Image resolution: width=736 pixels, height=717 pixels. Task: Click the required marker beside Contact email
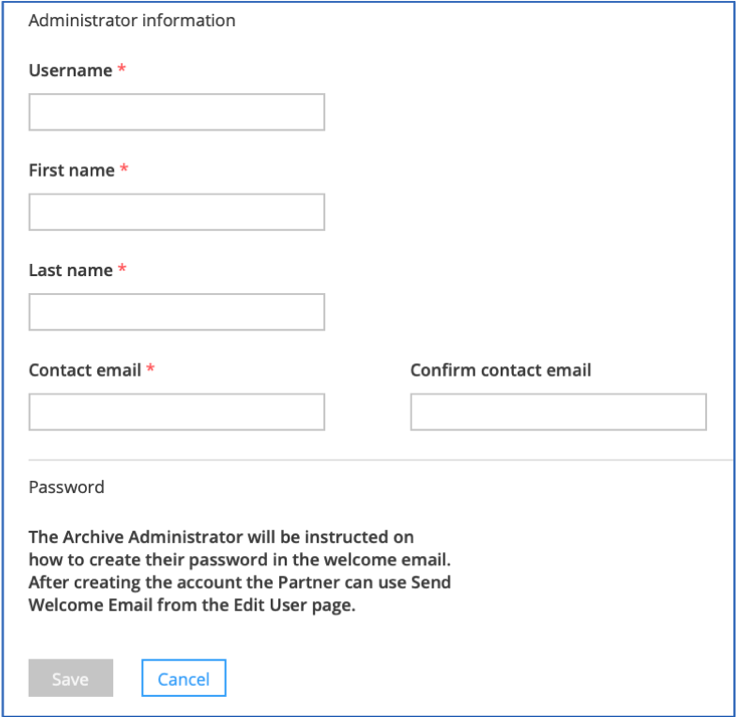(150, 368)
